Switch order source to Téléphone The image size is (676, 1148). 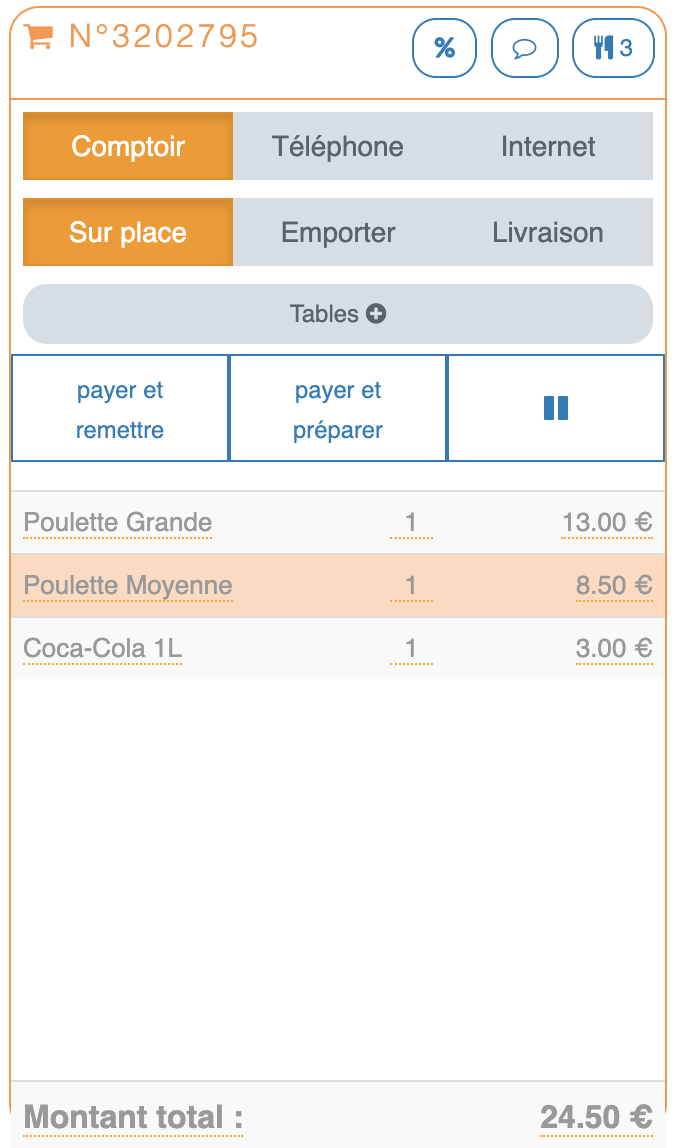point(338,146)
